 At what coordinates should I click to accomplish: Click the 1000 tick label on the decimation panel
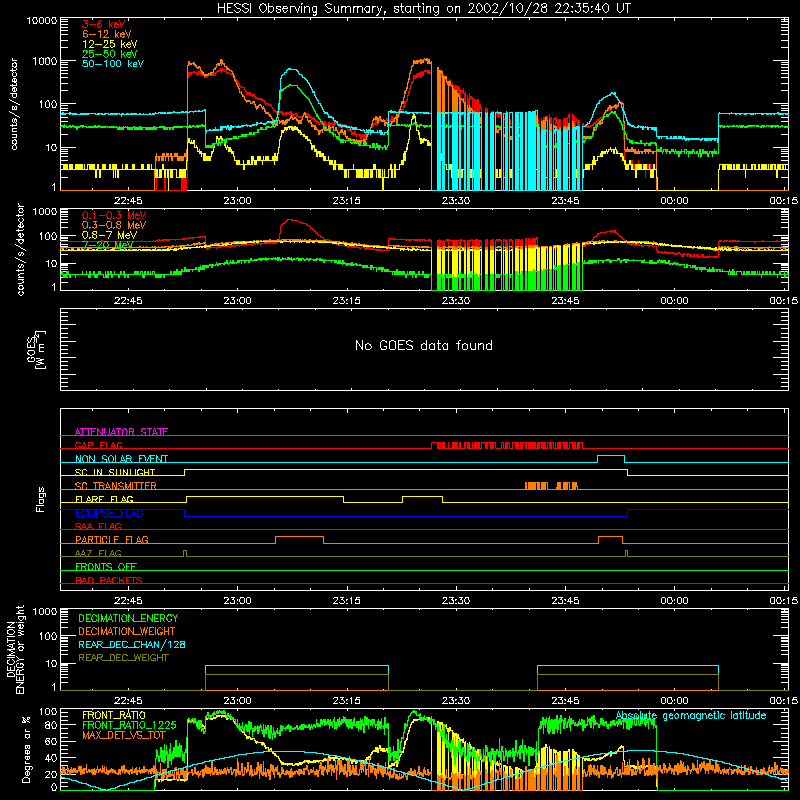(x=45, y=612)
